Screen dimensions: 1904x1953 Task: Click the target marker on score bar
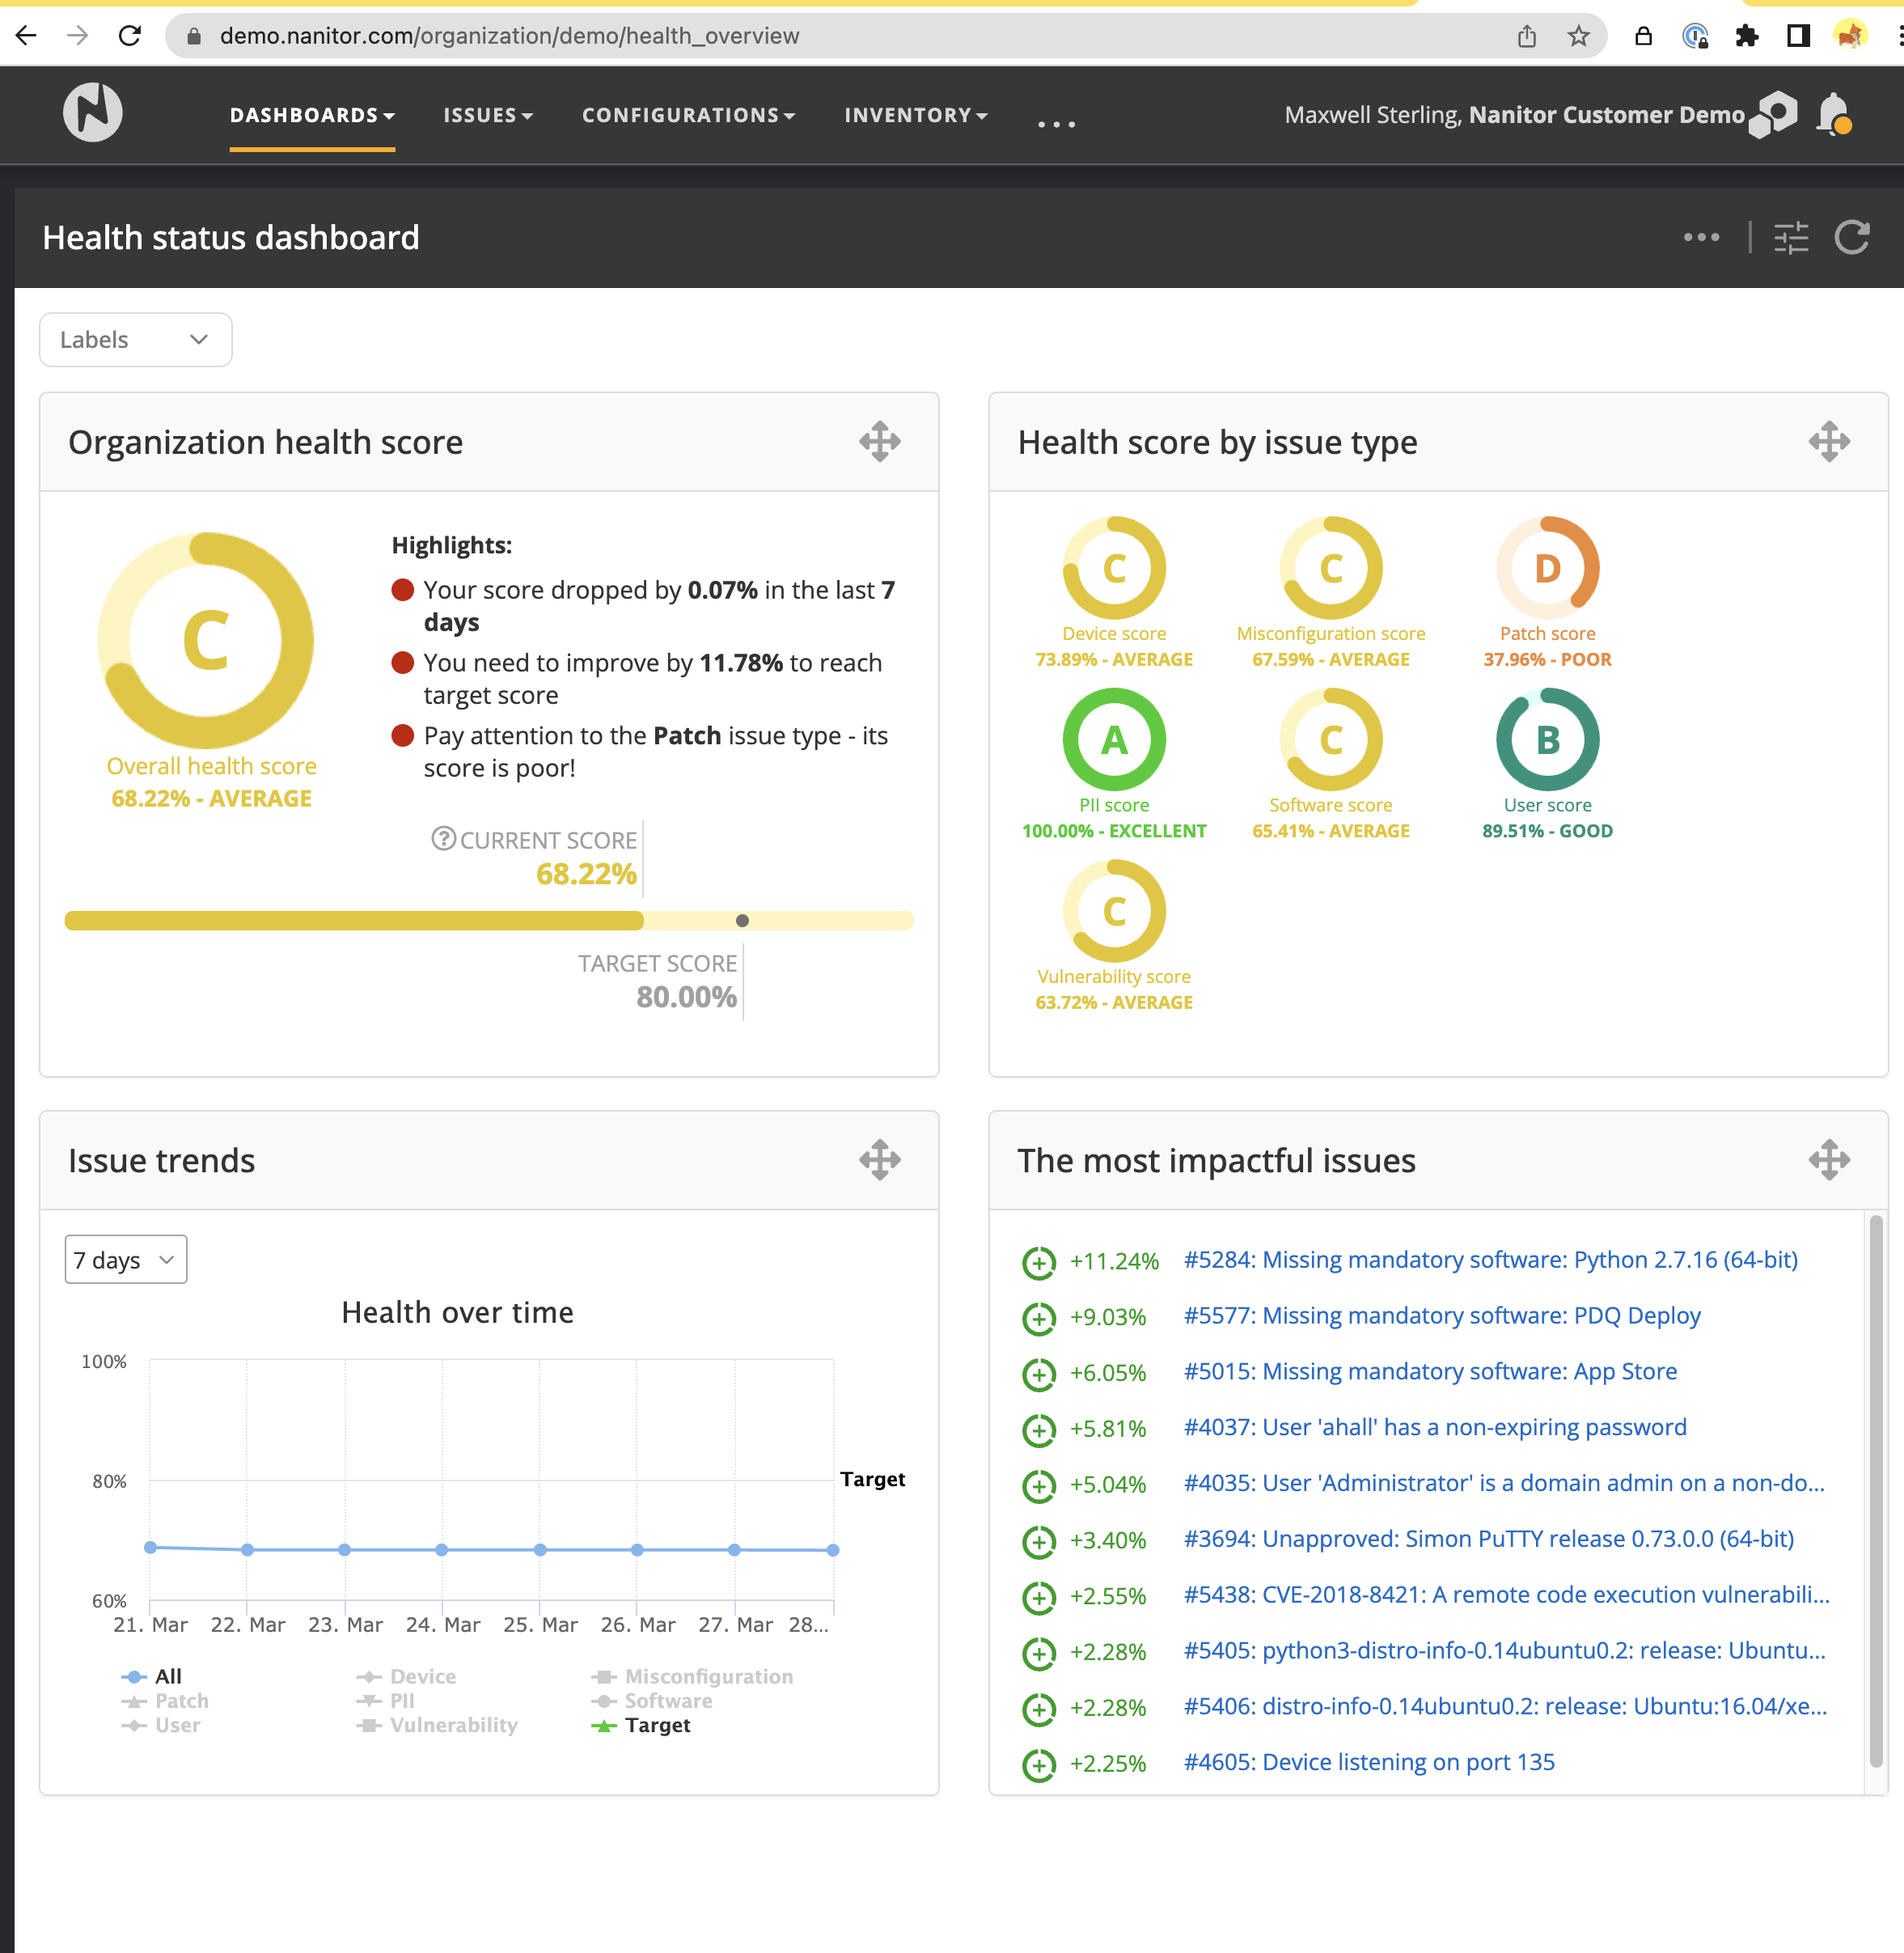point(742,921)
